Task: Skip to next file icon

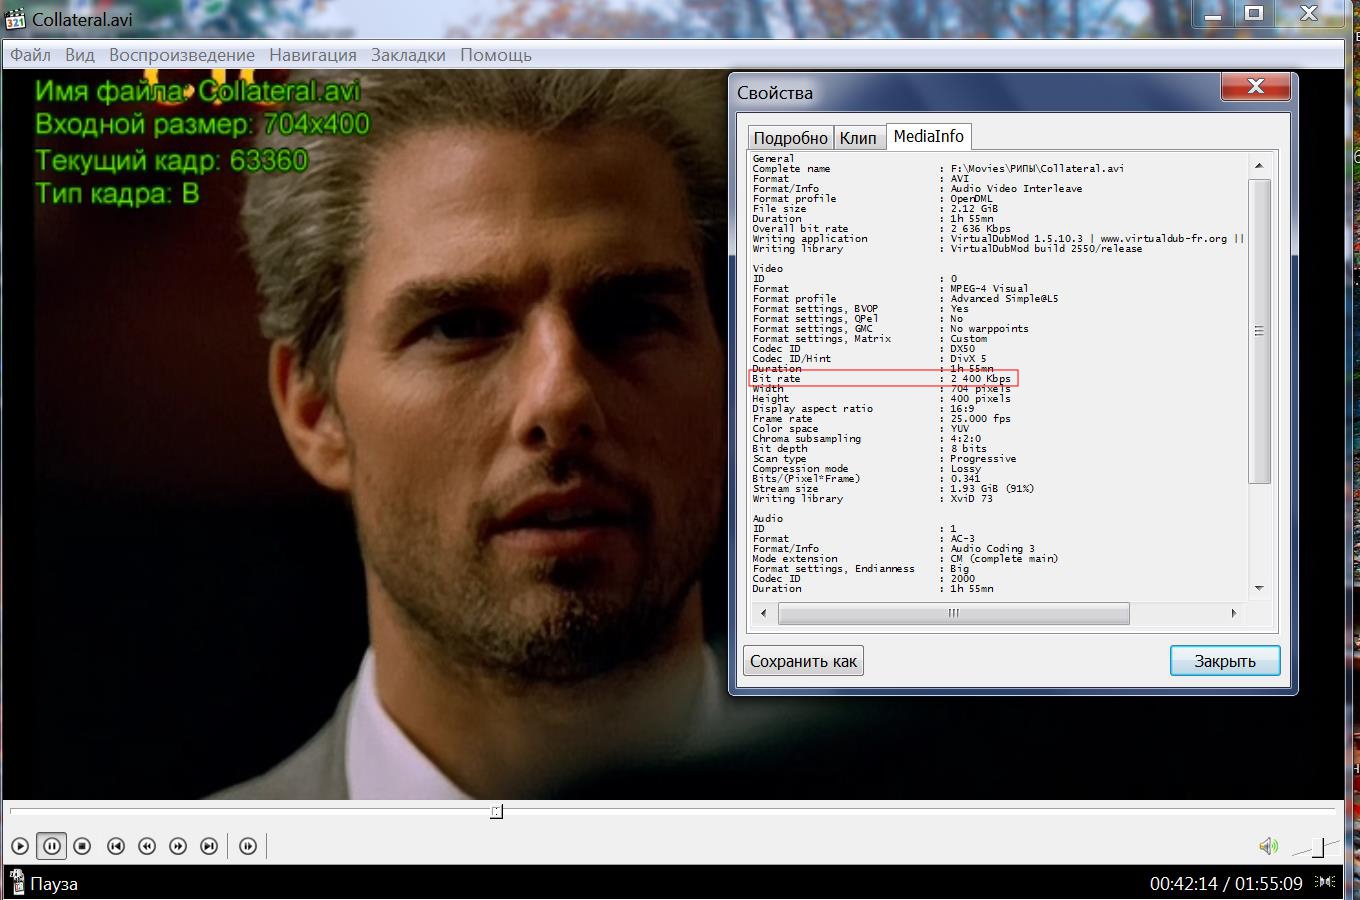Action: [x=209, y=846]
